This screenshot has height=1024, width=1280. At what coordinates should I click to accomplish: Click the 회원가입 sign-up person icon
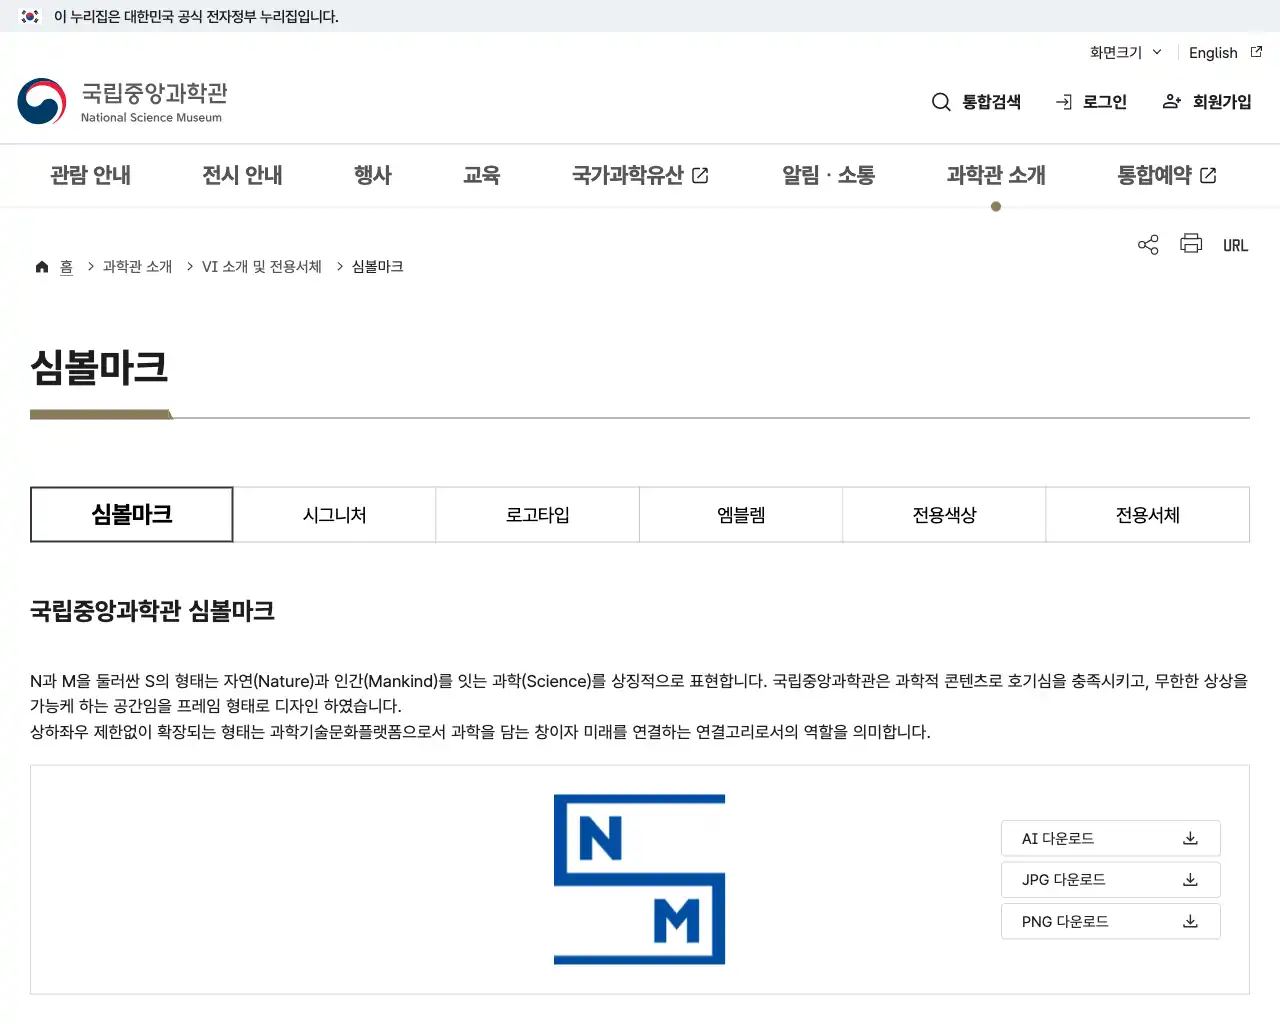(x=1170, y=101)
